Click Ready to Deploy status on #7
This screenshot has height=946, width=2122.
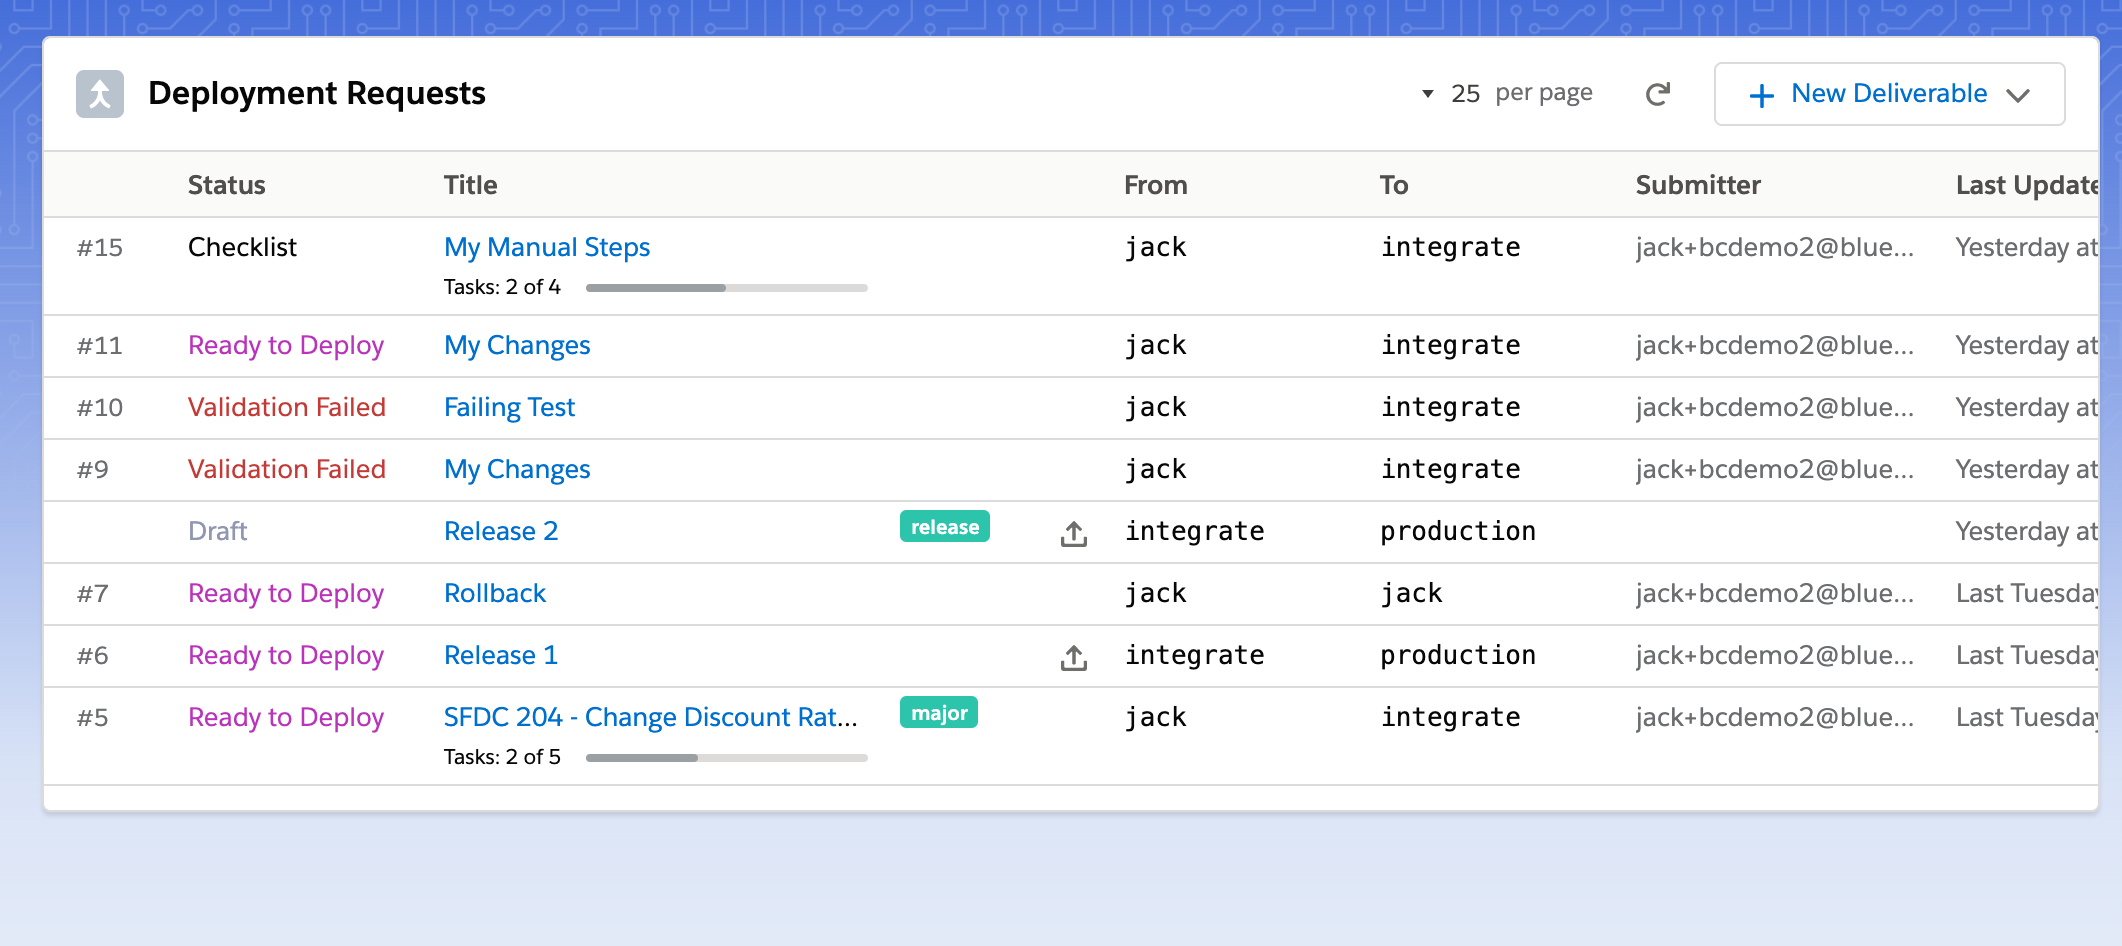pos(286,593)
